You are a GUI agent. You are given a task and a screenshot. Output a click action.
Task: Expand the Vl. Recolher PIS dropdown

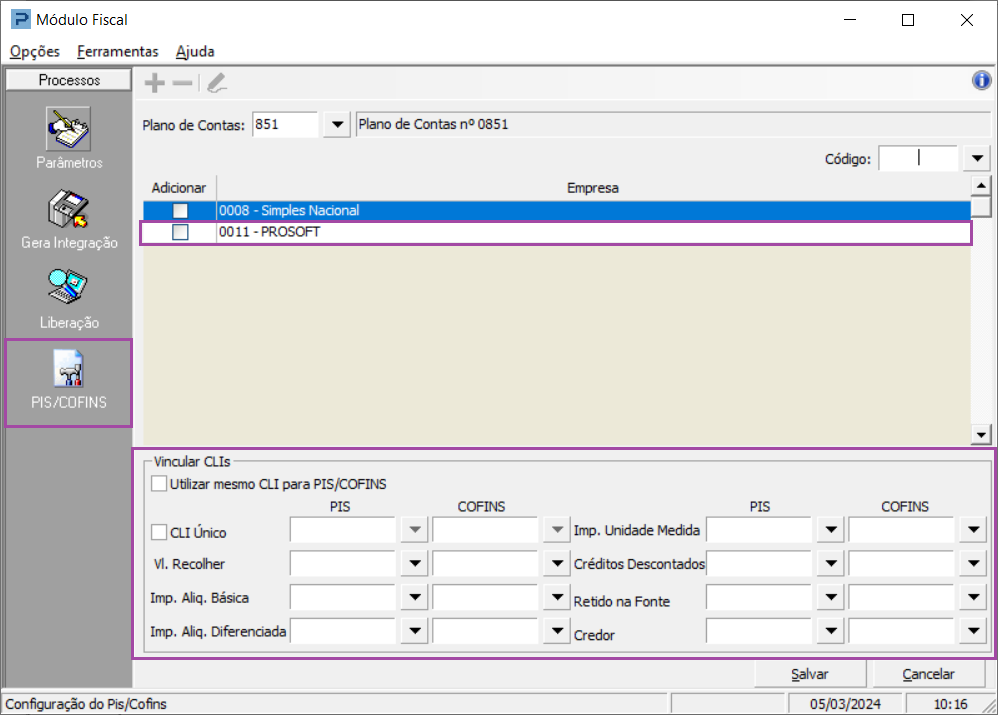pos(415,563)
